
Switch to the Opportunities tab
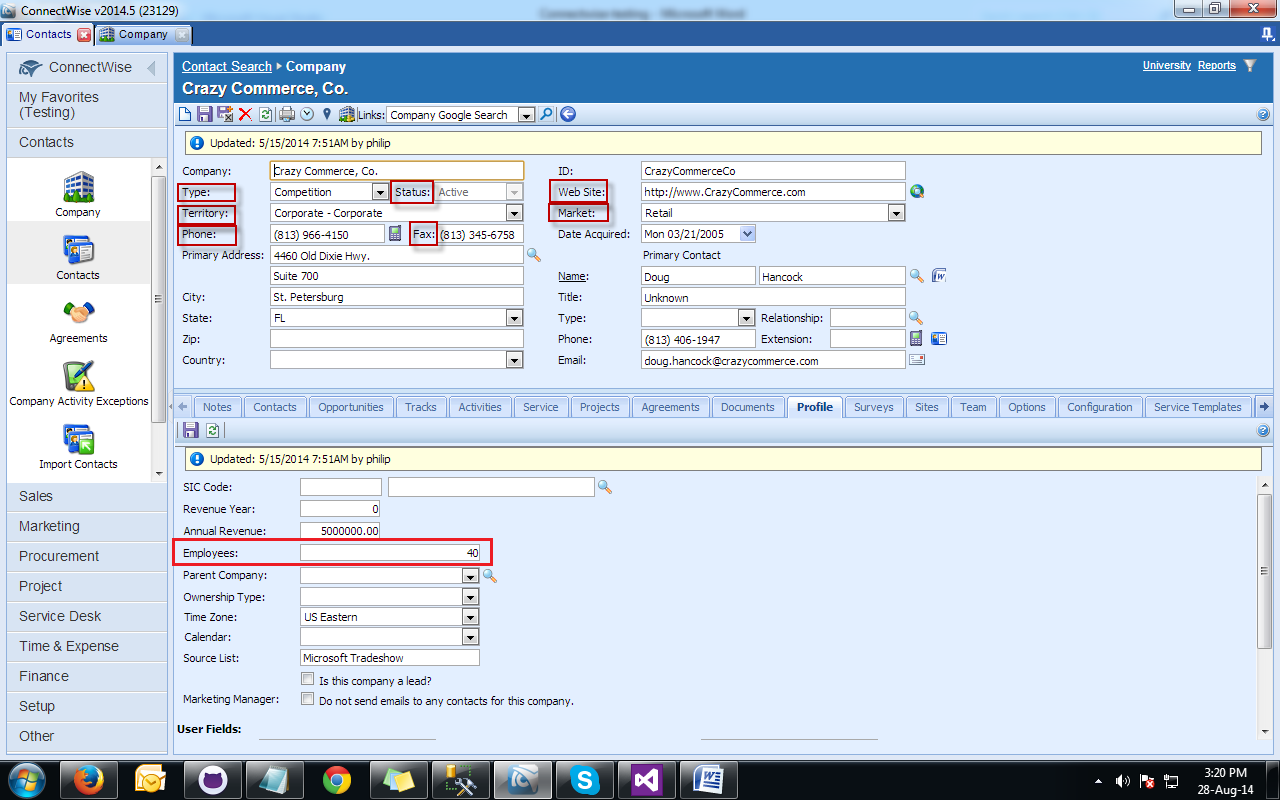(351, 407)
